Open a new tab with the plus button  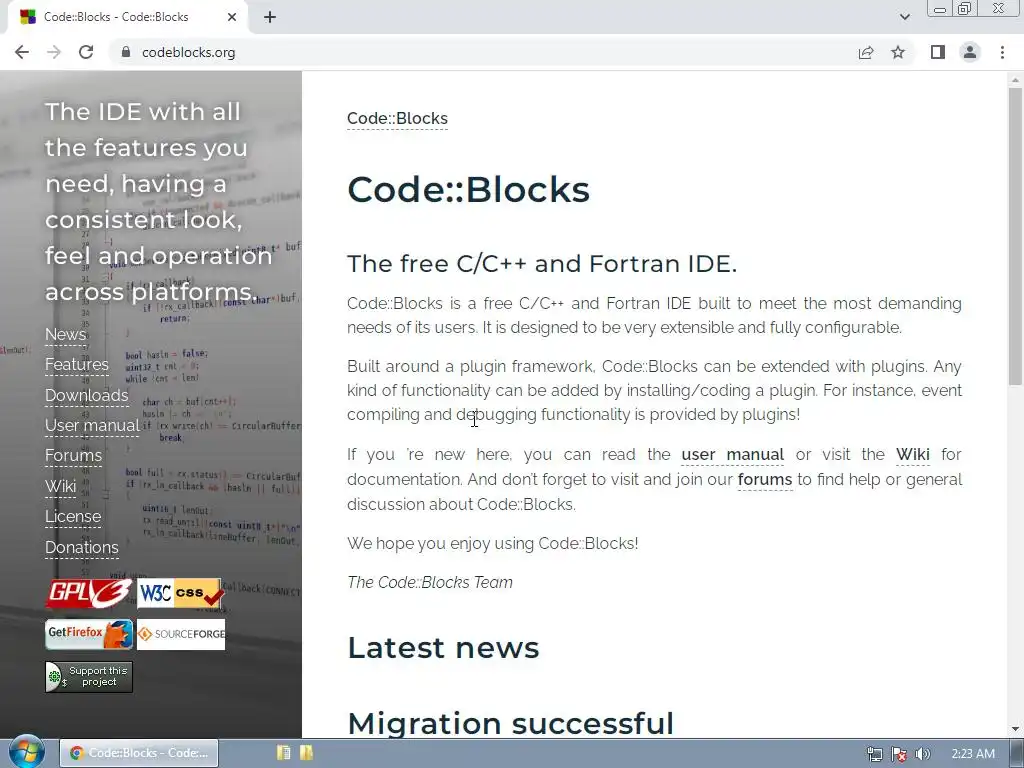(x=270, y=17)
